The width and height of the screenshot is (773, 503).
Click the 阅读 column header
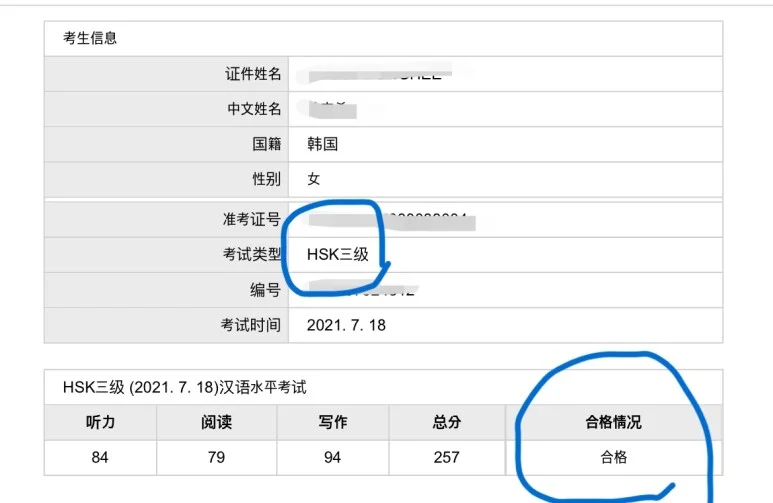point(216,422)
